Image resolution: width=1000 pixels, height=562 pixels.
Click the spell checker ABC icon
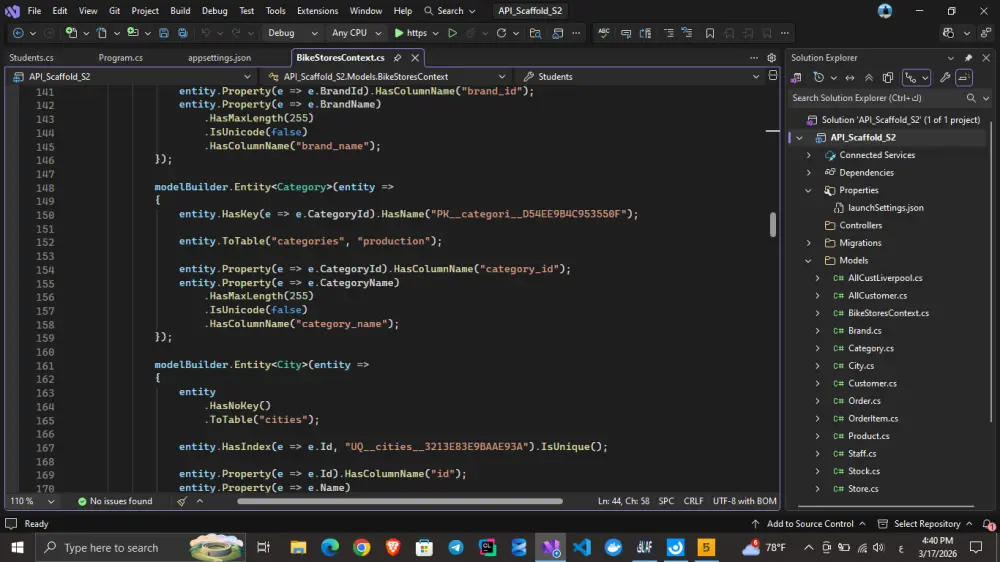click(x=603, y=33)
